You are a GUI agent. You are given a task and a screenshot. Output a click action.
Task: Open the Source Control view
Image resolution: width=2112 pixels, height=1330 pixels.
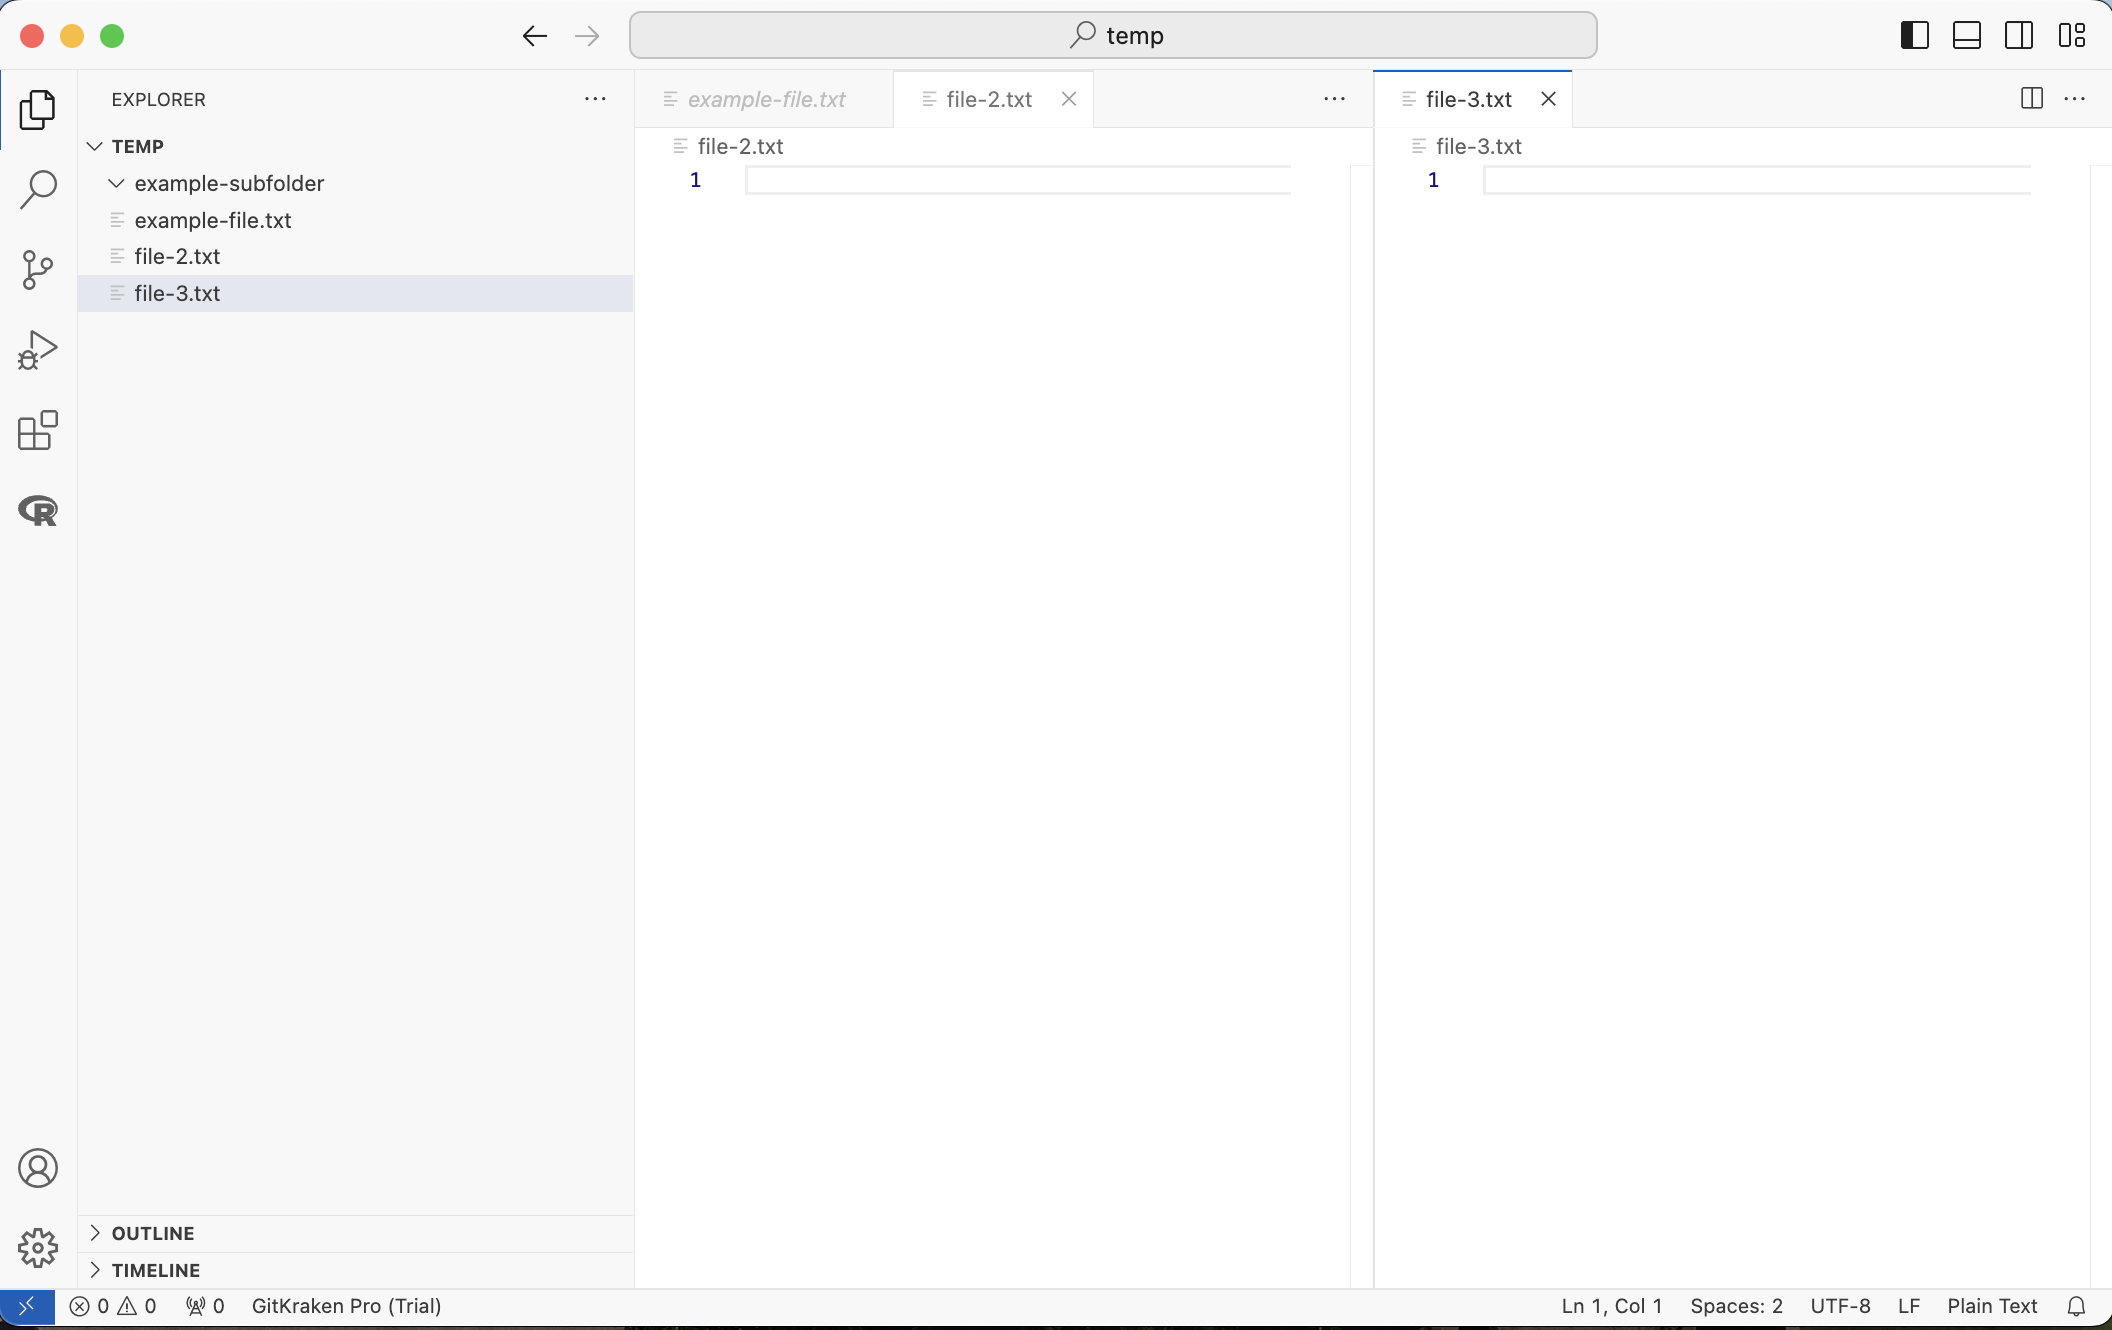(38, 270)
